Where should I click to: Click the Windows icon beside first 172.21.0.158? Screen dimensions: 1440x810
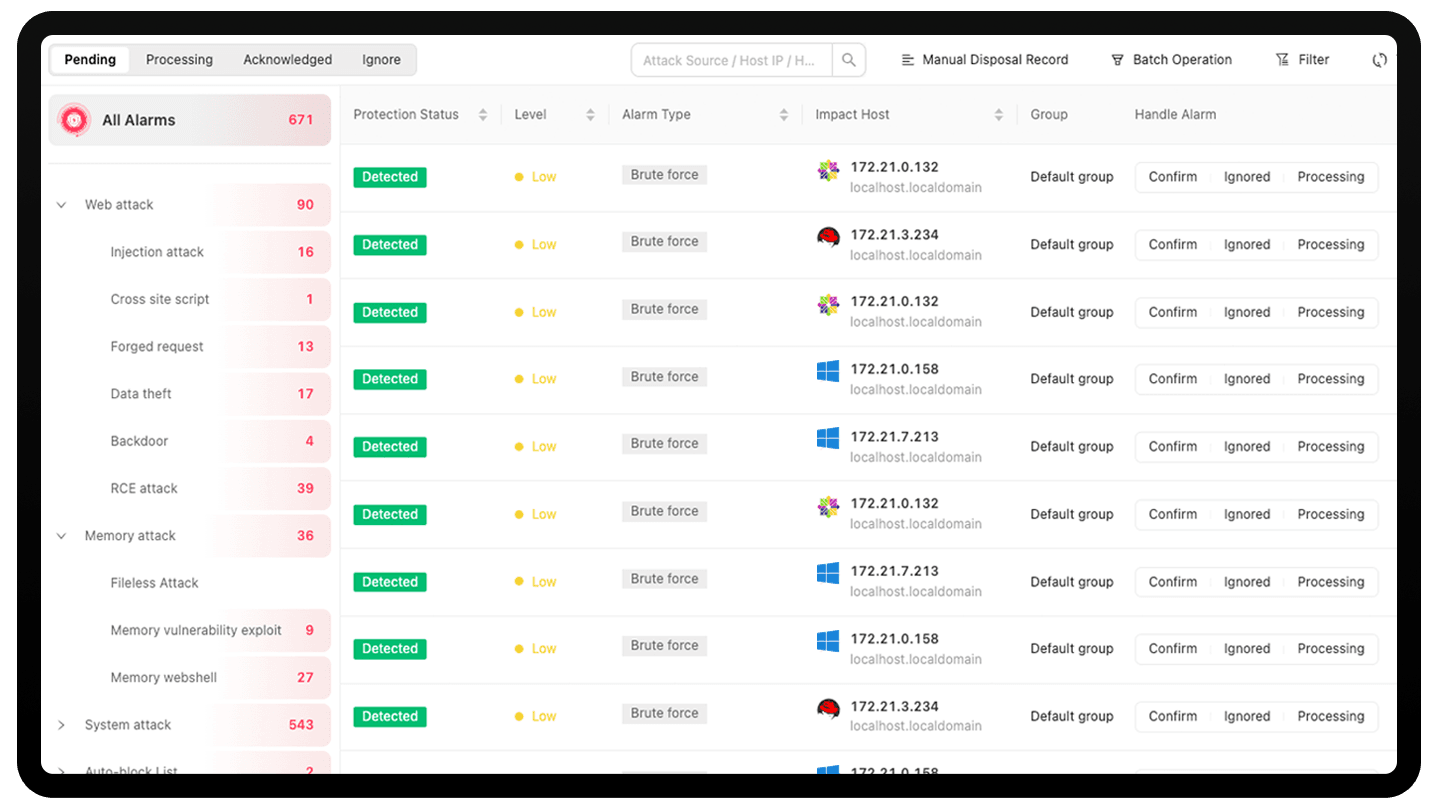(x=828, y=372)
